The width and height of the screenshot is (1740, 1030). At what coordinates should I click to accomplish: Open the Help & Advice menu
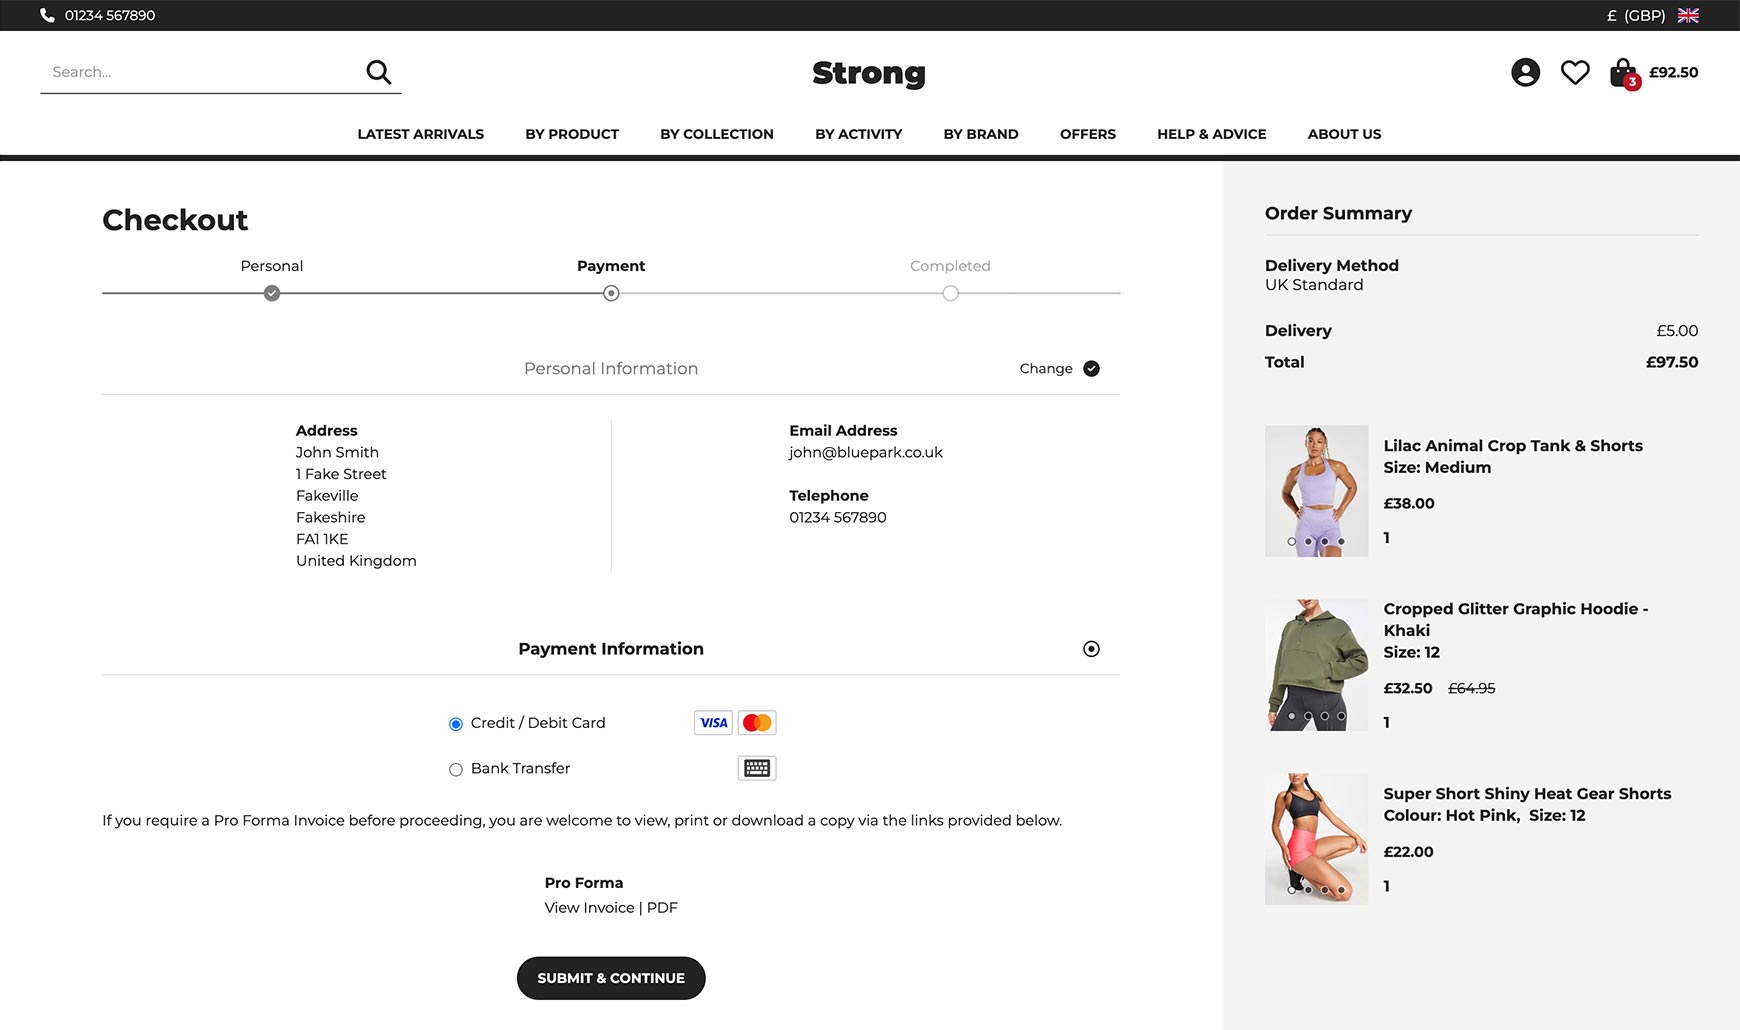pos(1212,134)
